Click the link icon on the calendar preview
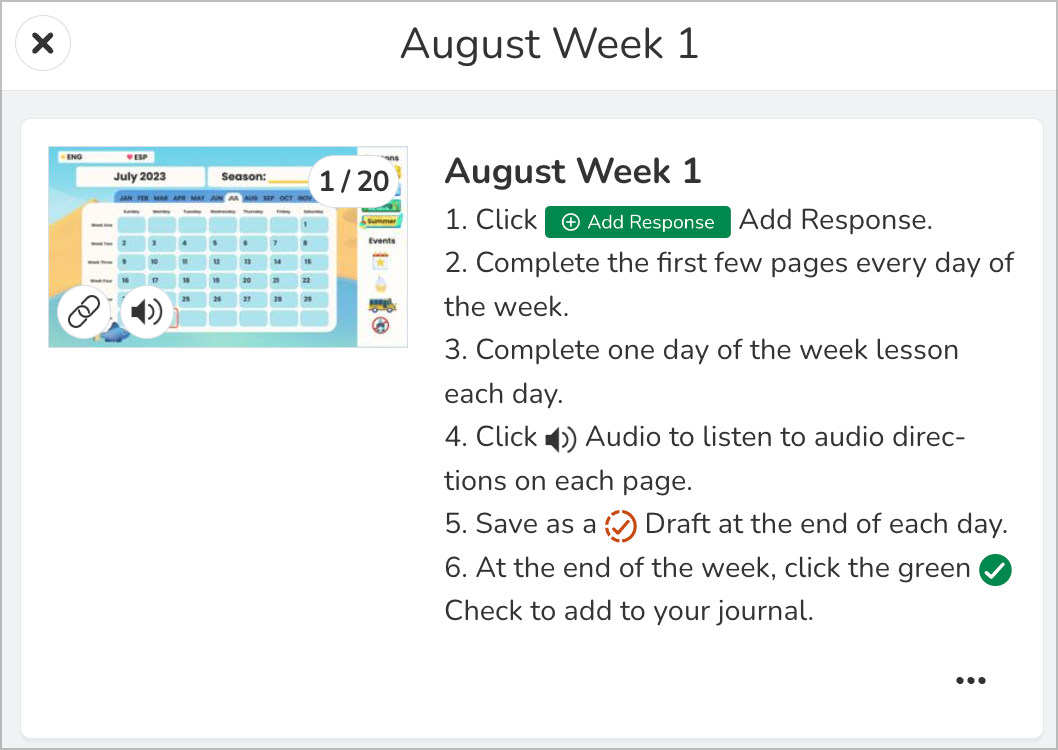Image resolution: width=1058 pixels, height=750 pixels. point(84,310)
